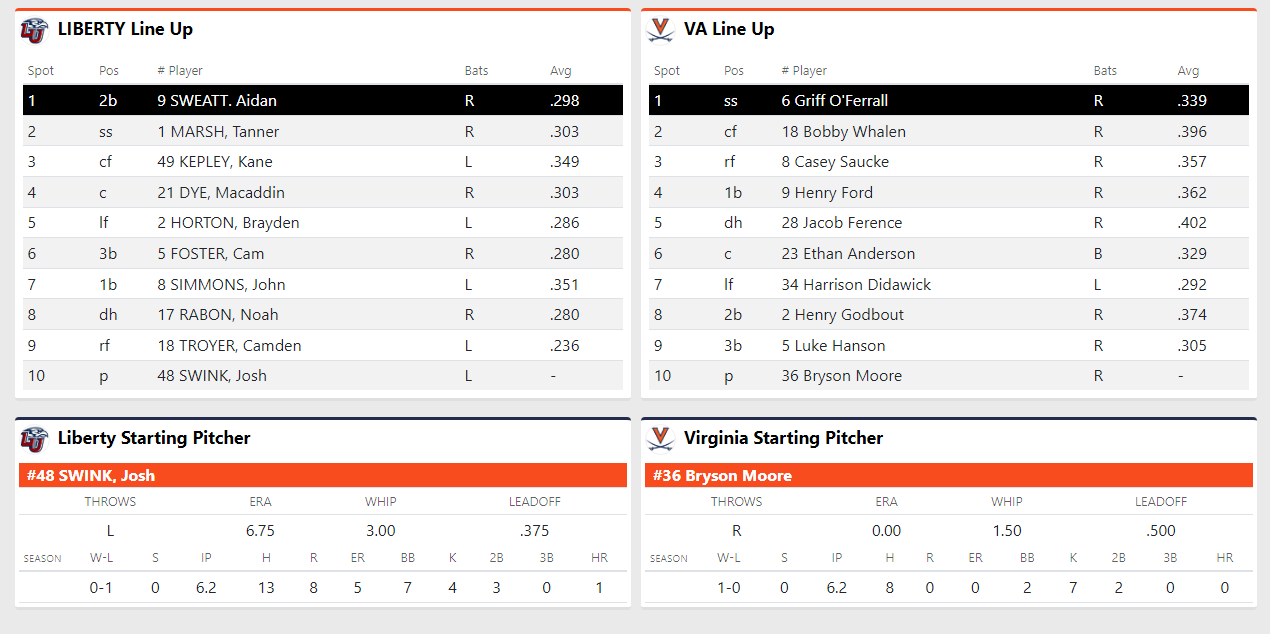
Task: Click Virginia pitcher's WHIP value 1.50
Action: (1006, 531)
